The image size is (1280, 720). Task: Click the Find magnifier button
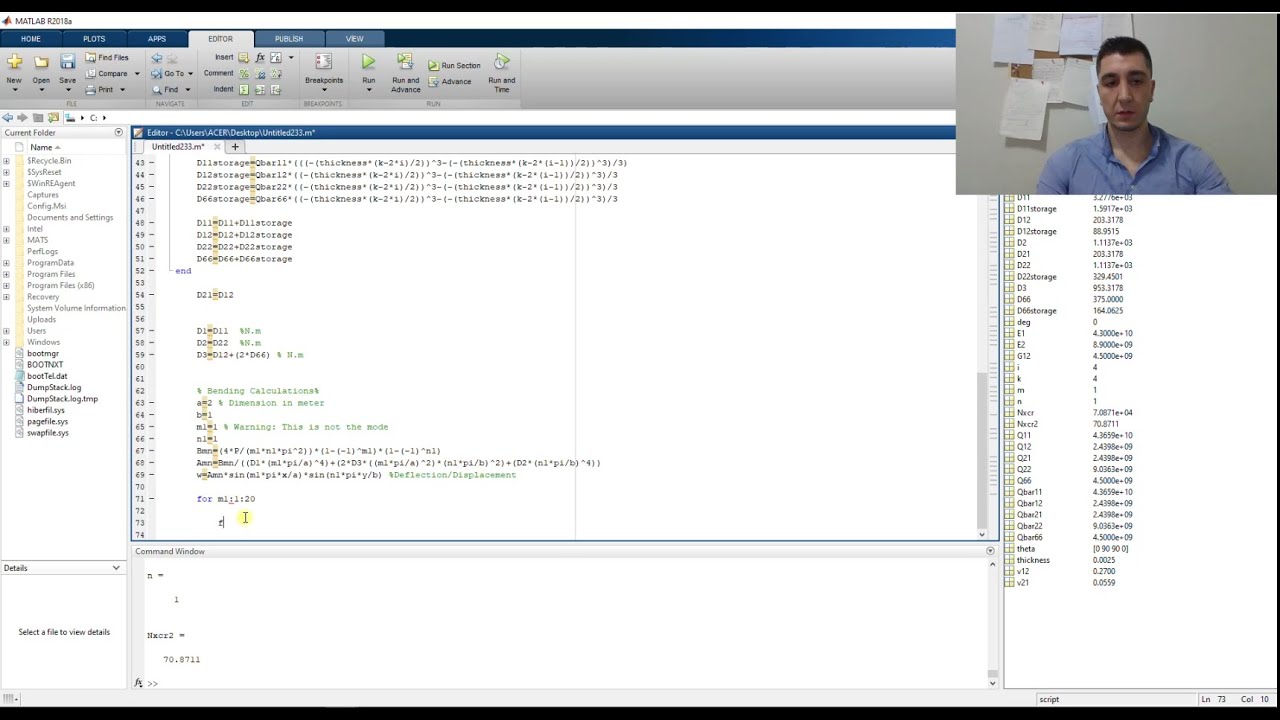coord(165,89)
